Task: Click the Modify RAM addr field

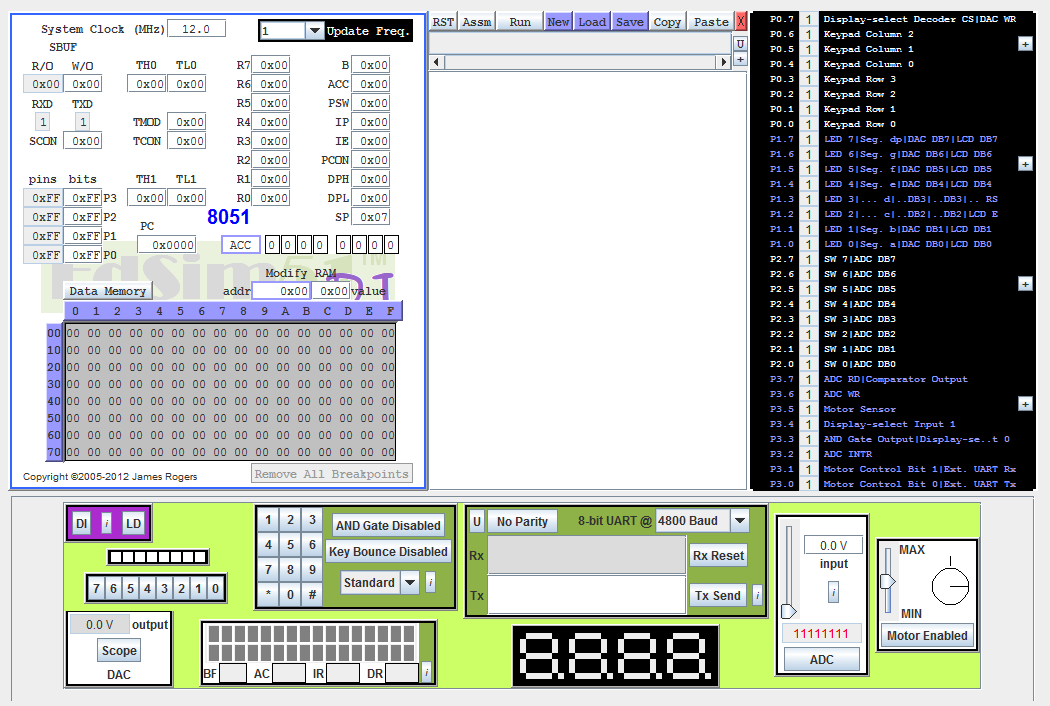Action: (281, 290)
